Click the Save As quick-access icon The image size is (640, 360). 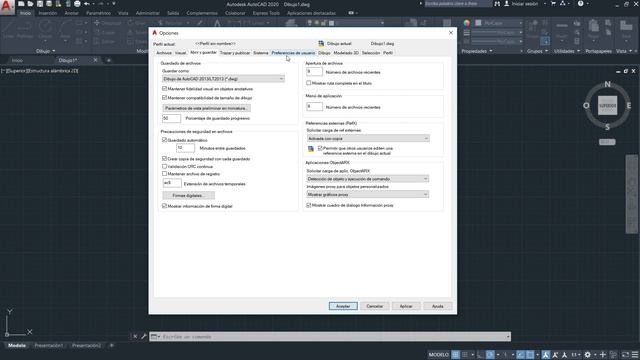point(49,4)
